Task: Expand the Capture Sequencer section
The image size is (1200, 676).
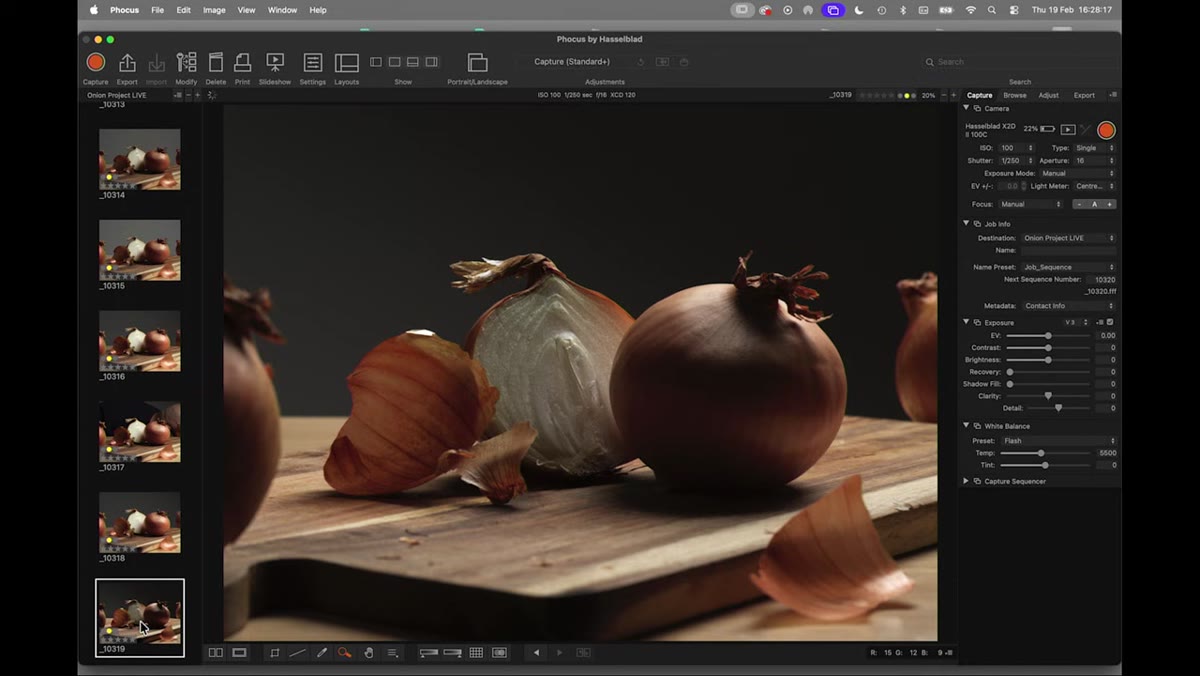Action: (966, 481)
